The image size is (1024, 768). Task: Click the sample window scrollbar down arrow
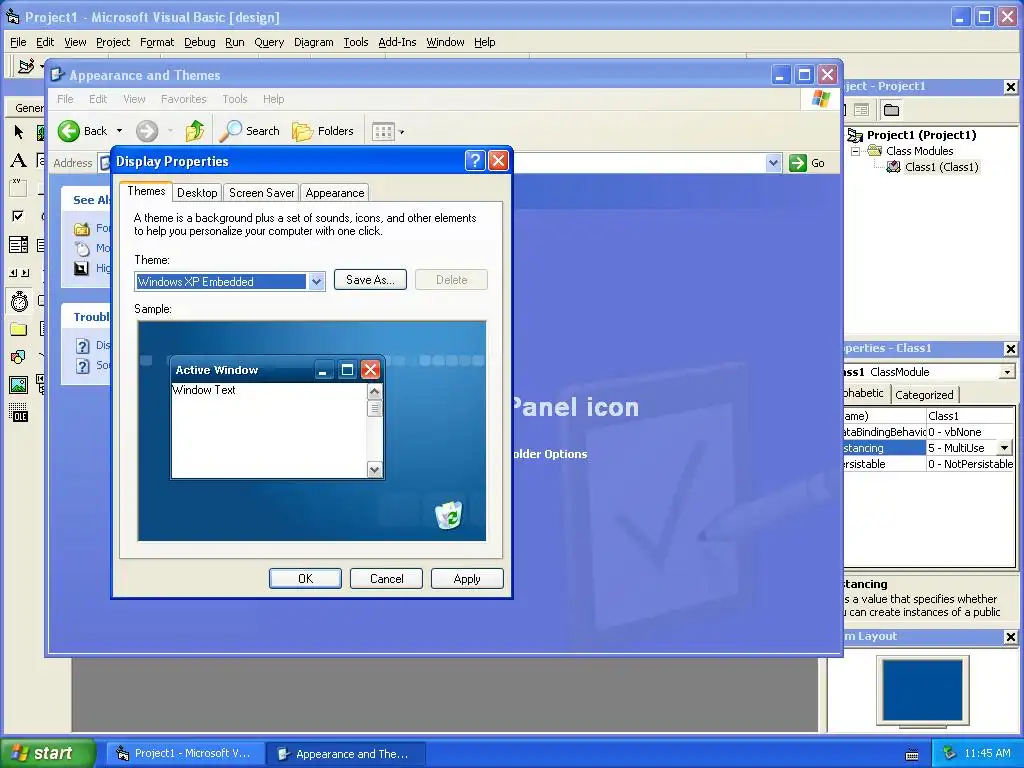tap(374, 470)
